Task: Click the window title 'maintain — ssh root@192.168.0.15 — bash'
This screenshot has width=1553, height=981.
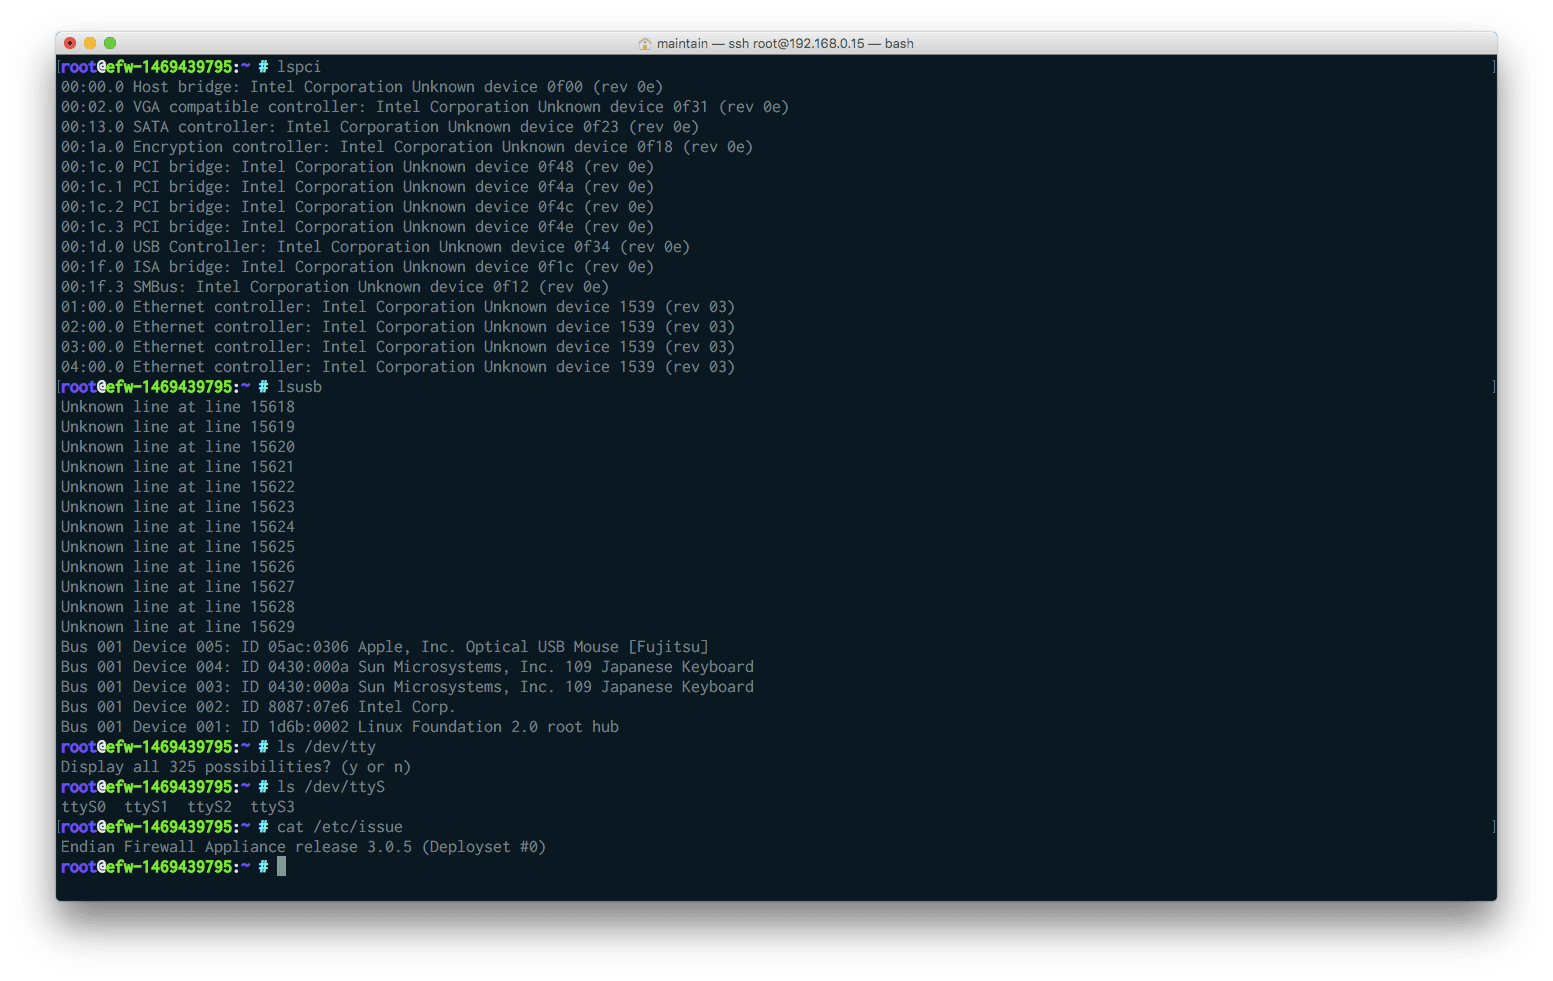Action: 785,43
